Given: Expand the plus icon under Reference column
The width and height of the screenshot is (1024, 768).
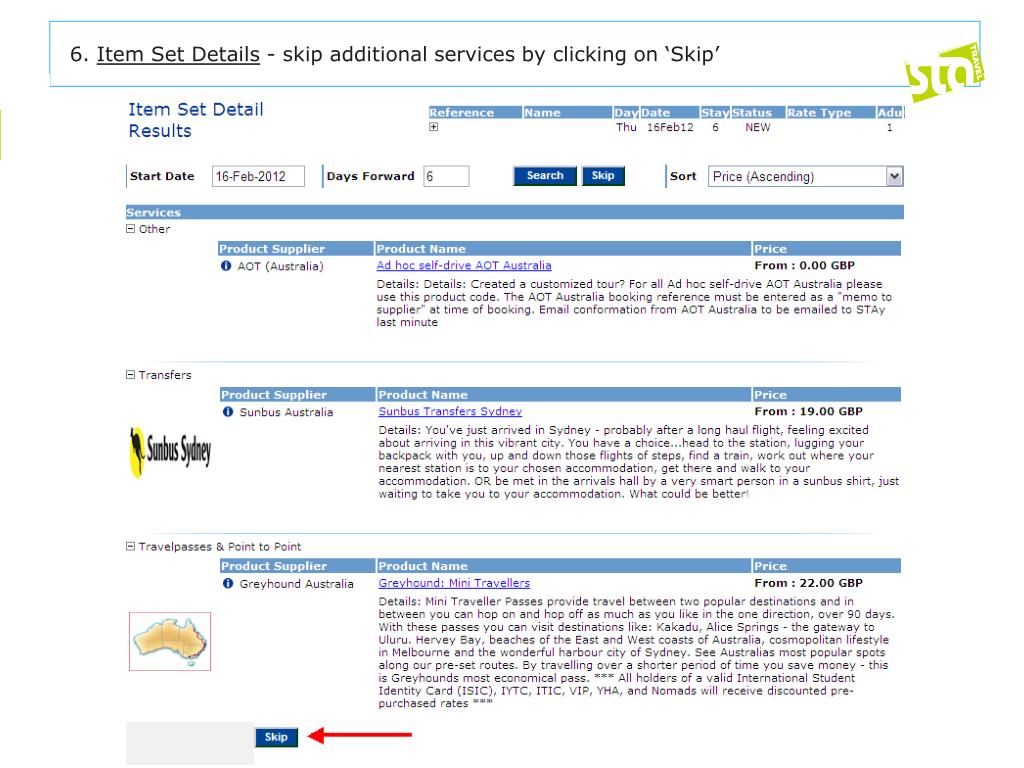Looking at the screenshot, I should pos(434,127).
